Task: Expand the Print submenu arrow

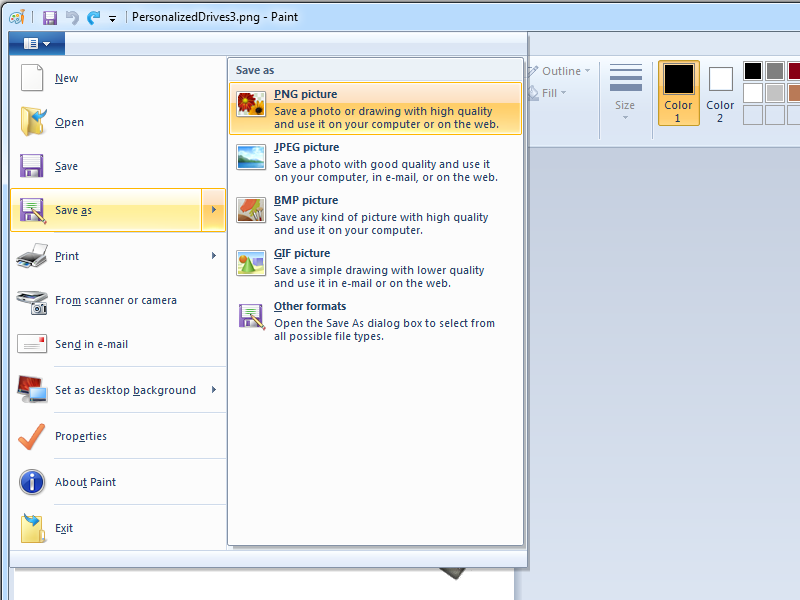Action: click(214, 256)
